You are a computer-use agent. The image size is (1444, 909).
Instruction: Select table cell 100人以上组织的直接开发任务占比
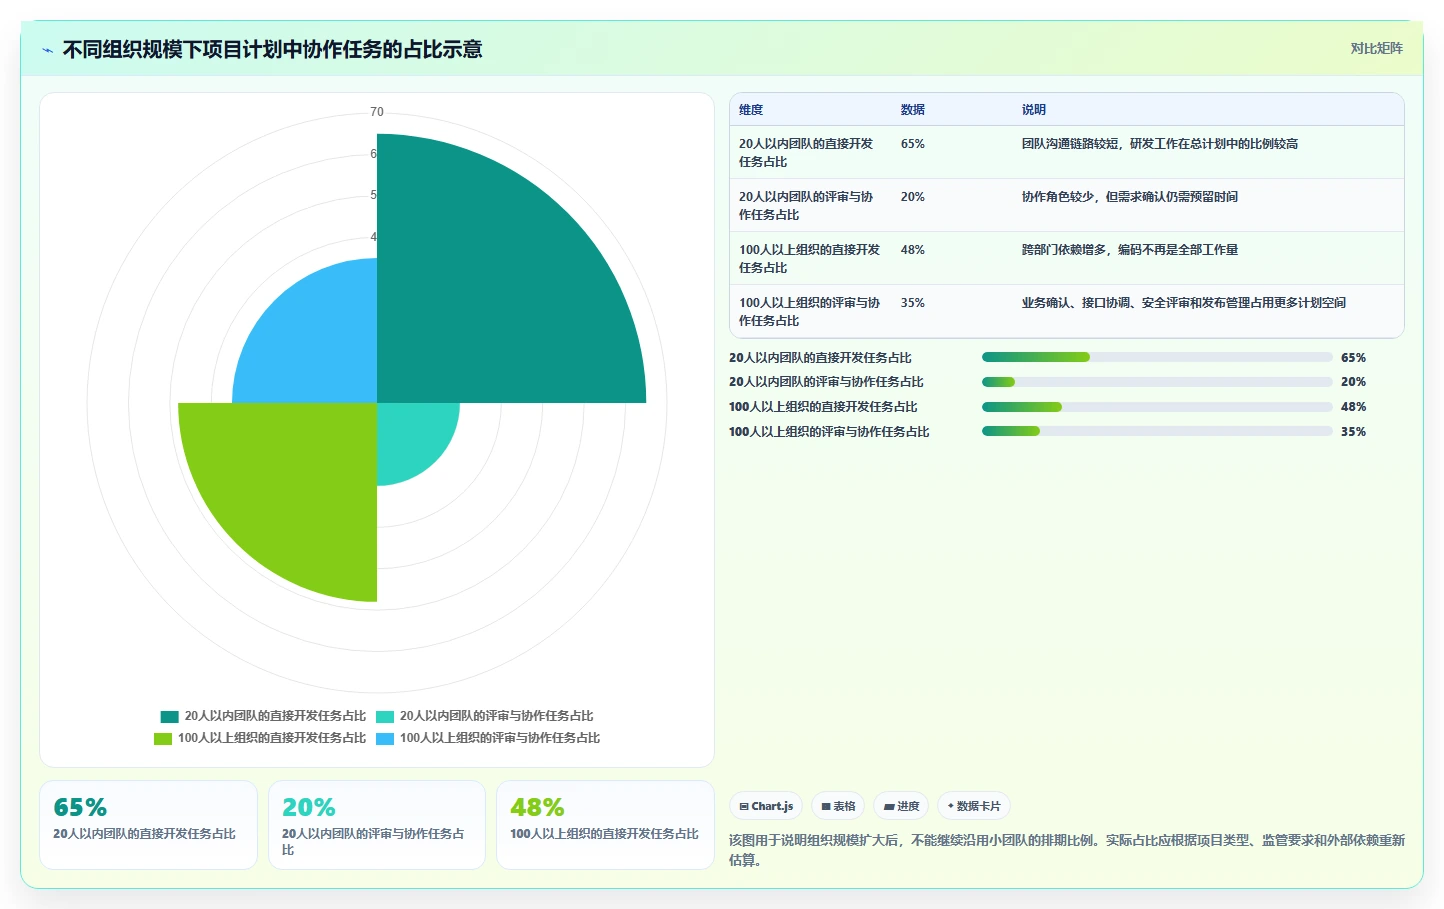[809, 259]
